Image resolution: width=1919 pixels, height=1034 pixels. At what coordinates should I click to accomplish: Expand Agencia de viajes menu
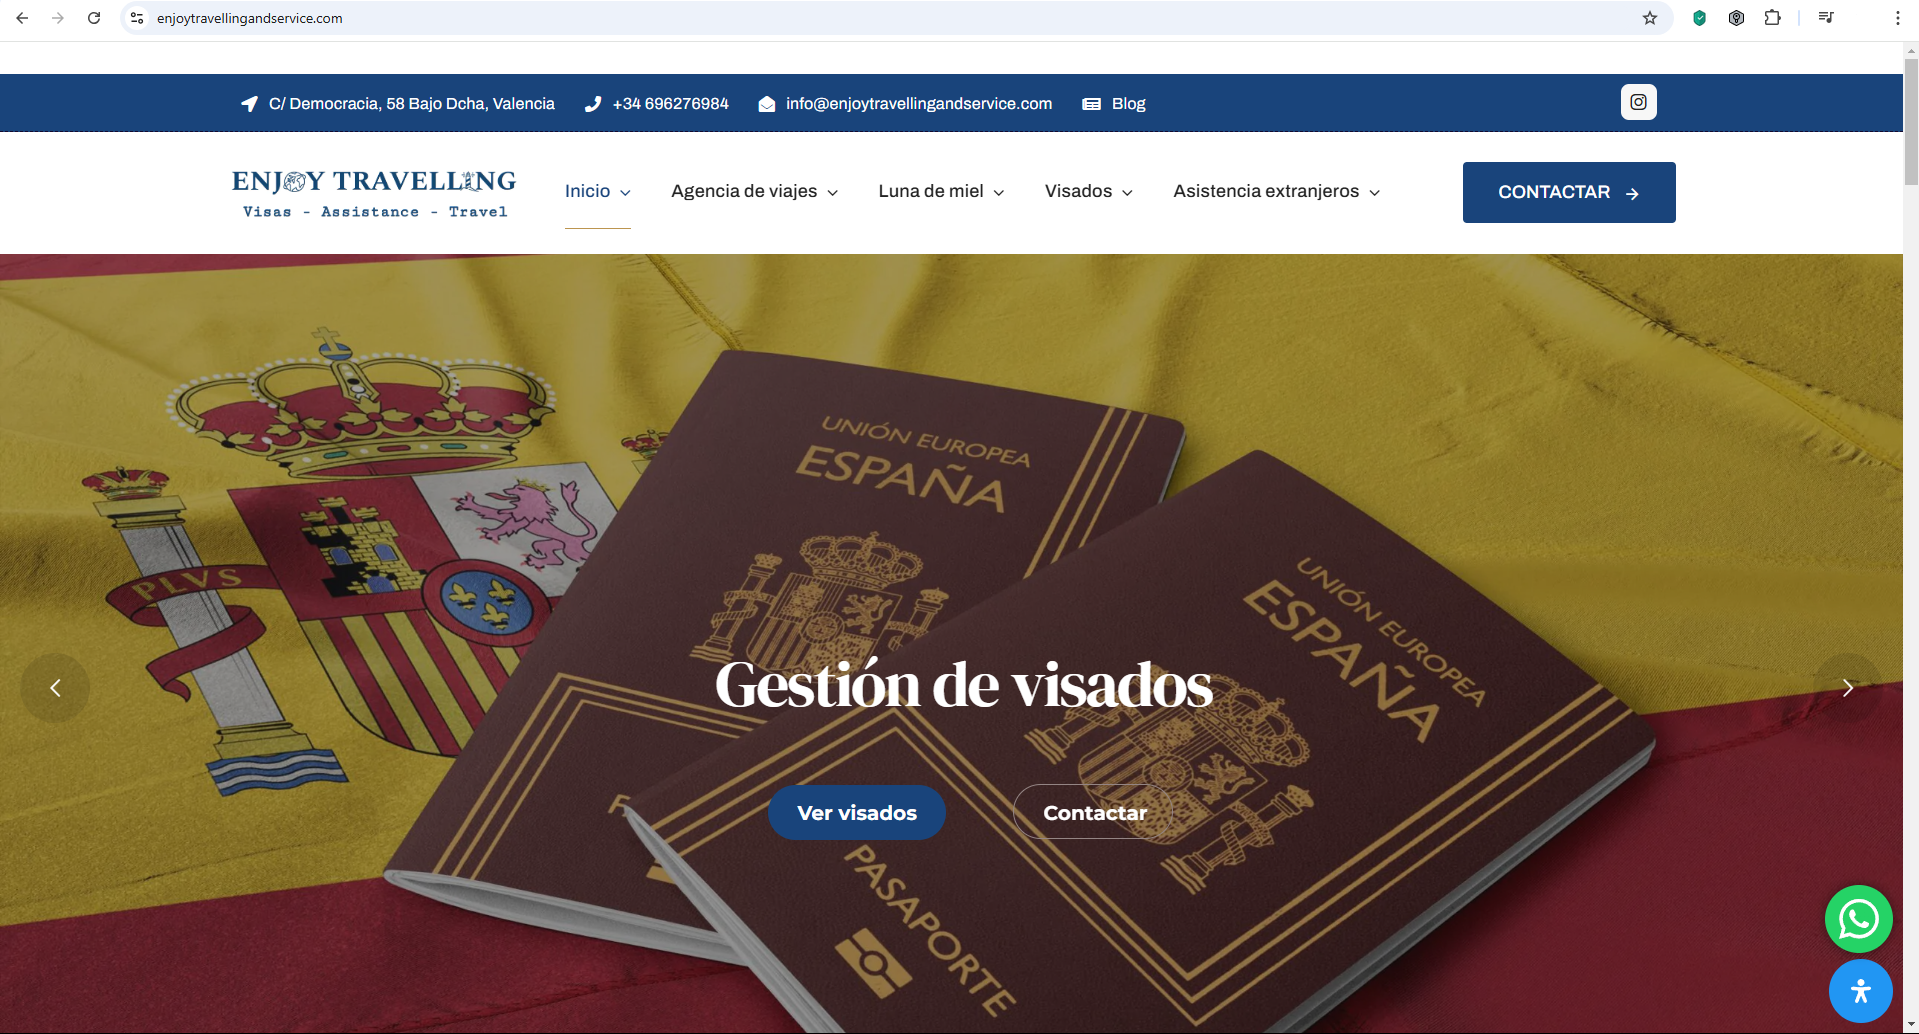[x=754, y=191]
